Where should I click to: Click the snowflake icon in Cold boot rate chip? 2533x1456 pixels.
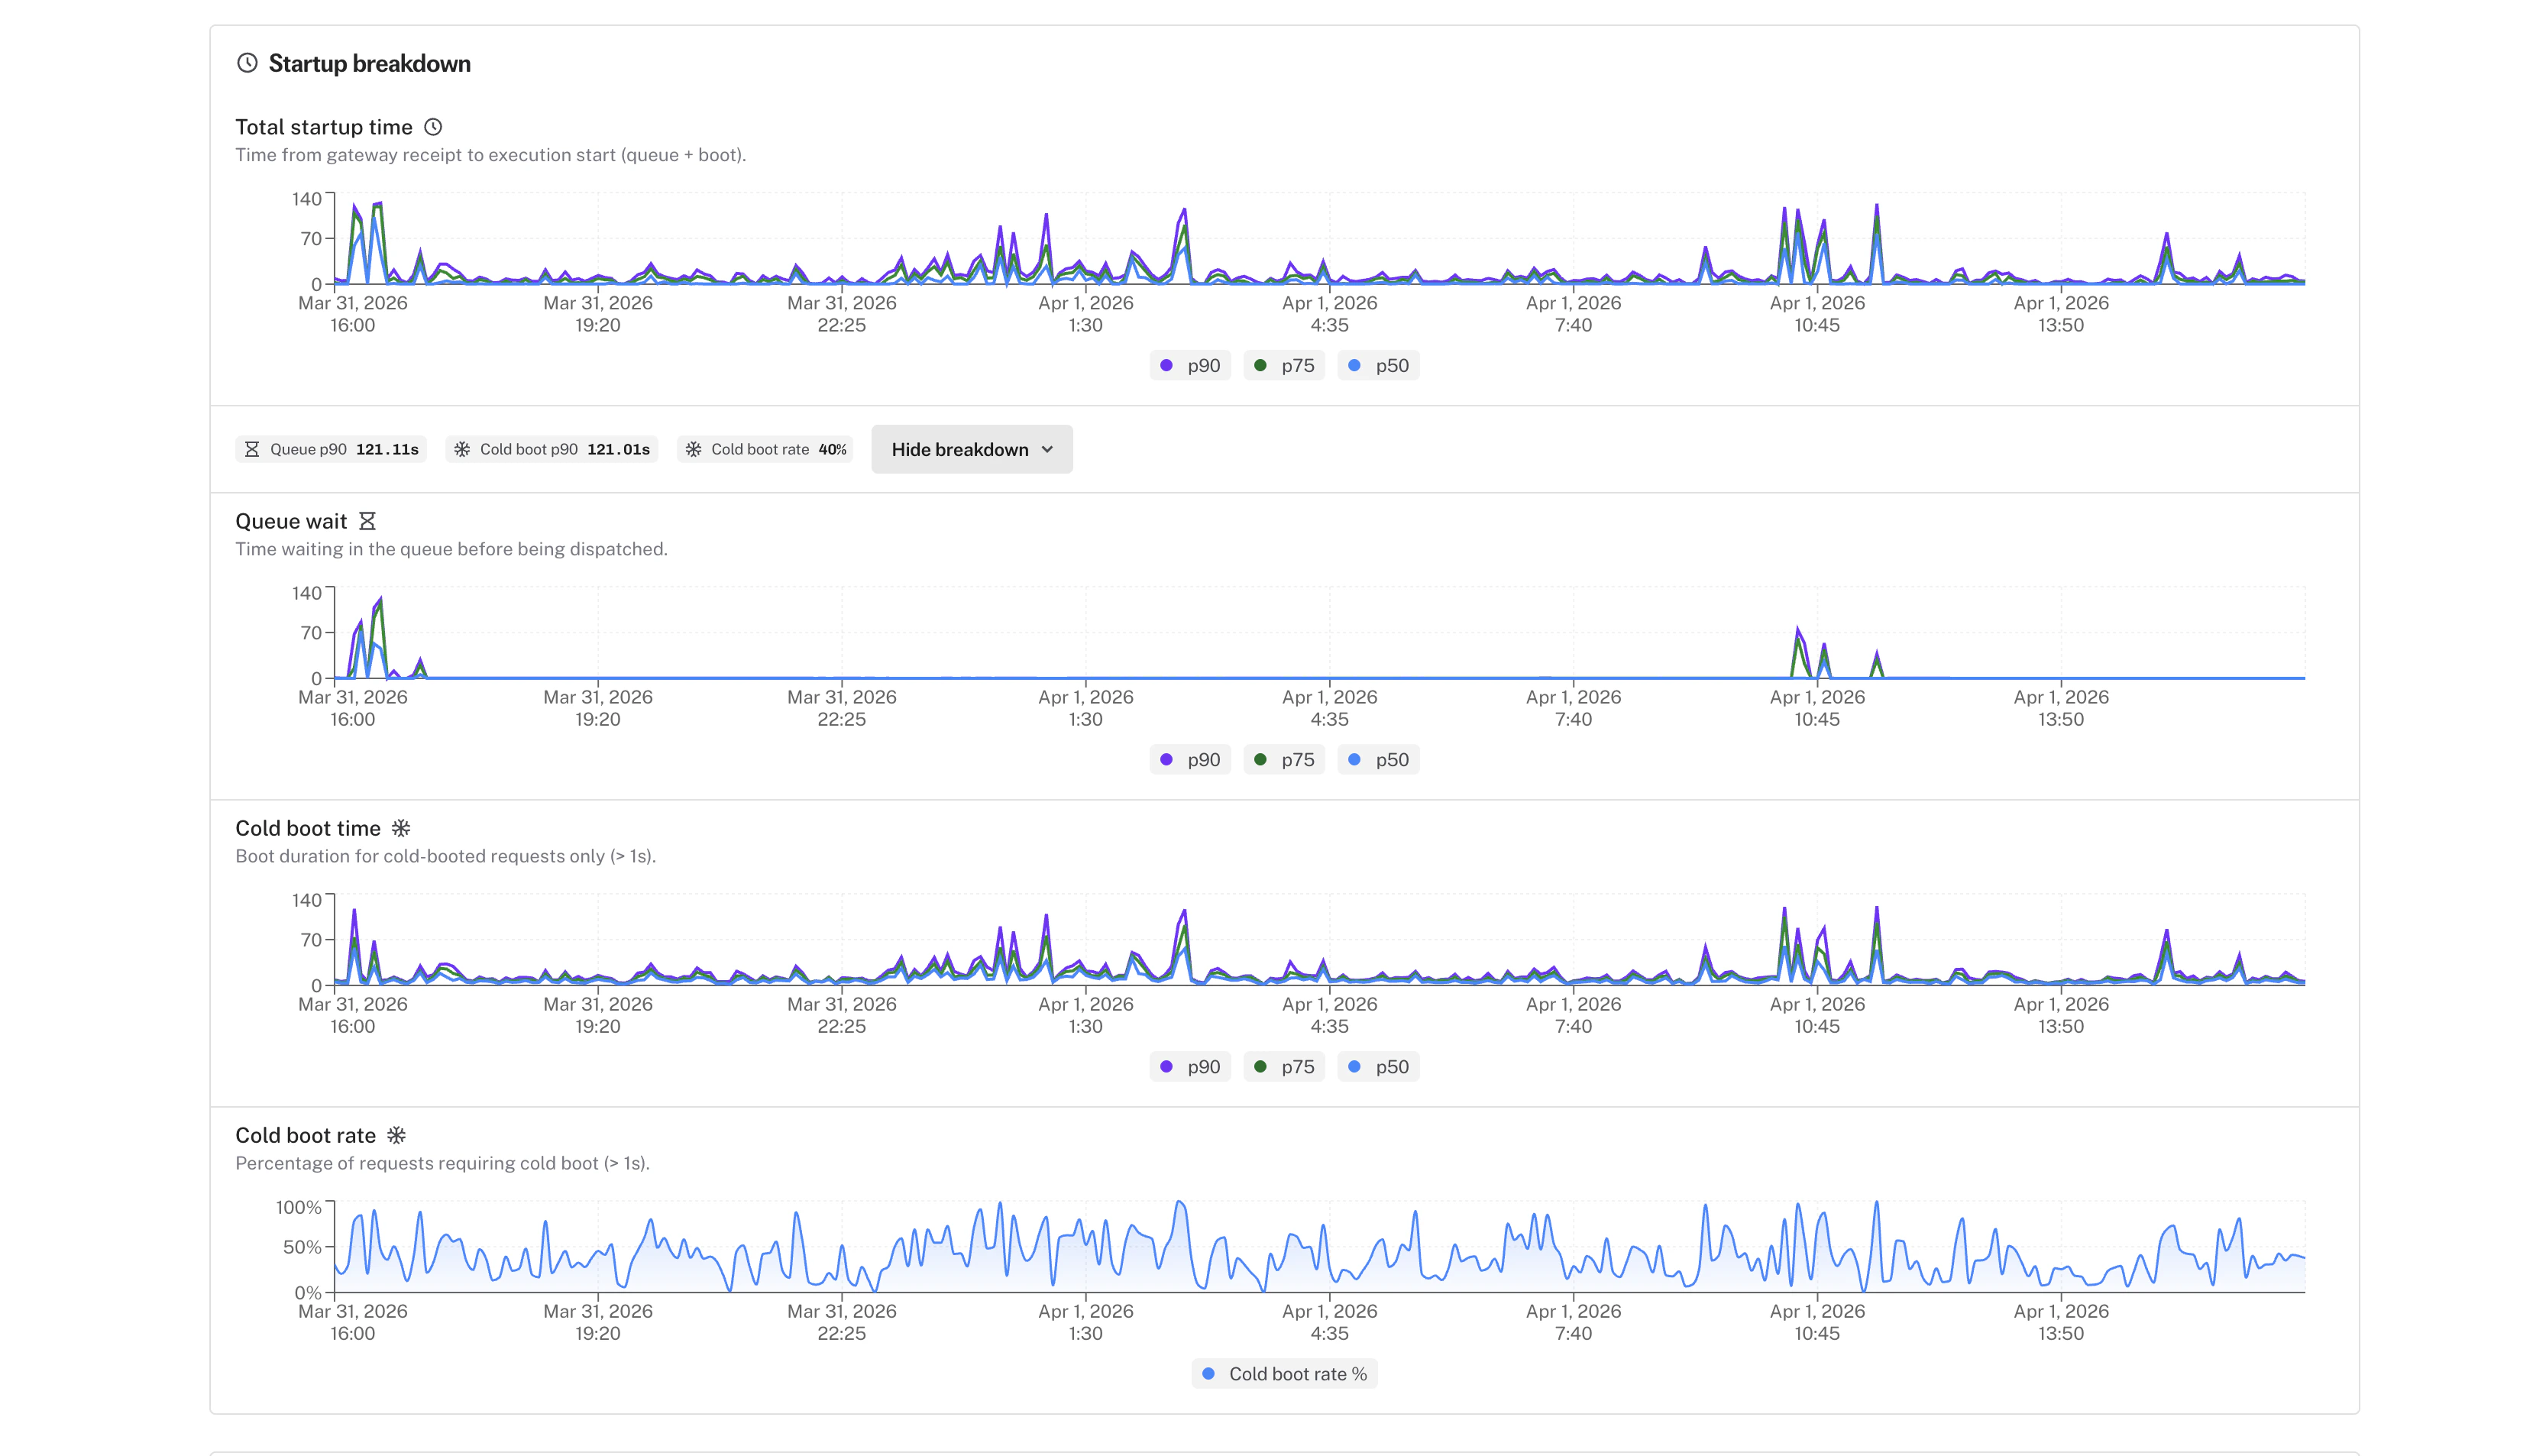[x=693, y=449]
